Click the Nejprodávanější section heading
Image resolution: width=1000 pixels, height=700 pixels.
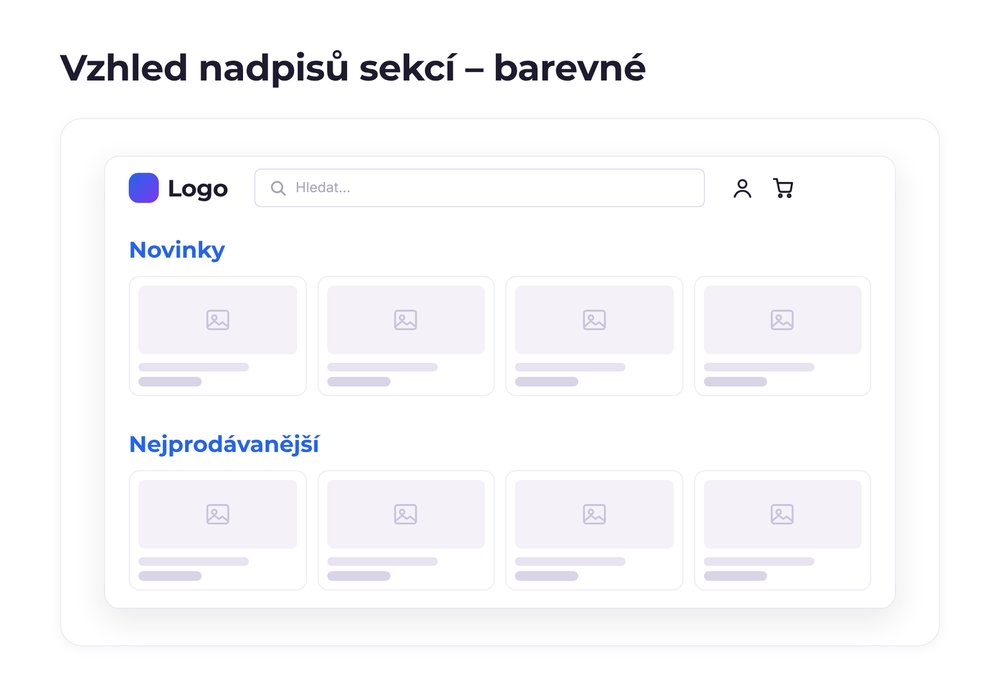click(x=224, y=444)
